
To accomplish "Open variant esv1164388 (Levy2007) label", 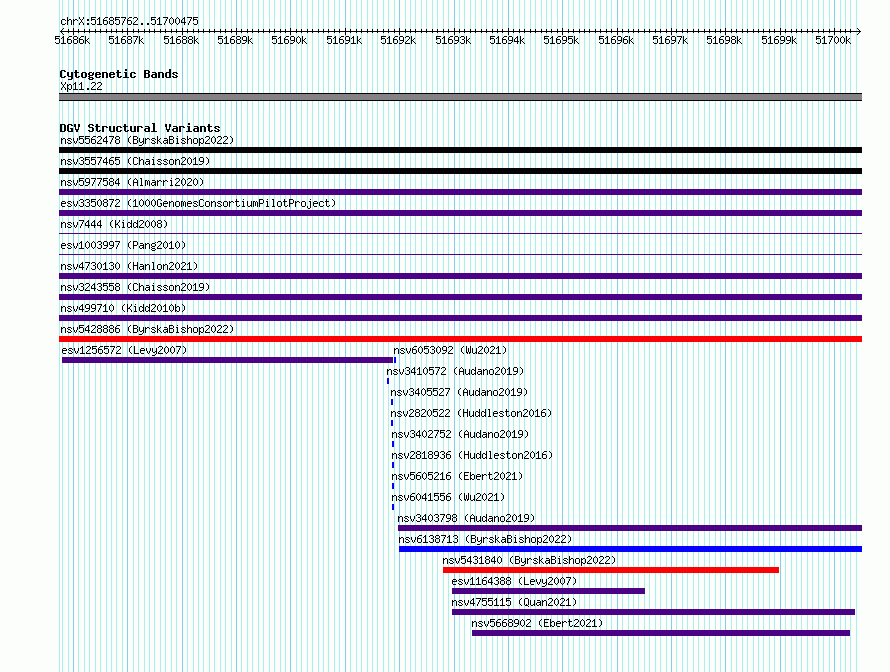I will click(514, 581).
